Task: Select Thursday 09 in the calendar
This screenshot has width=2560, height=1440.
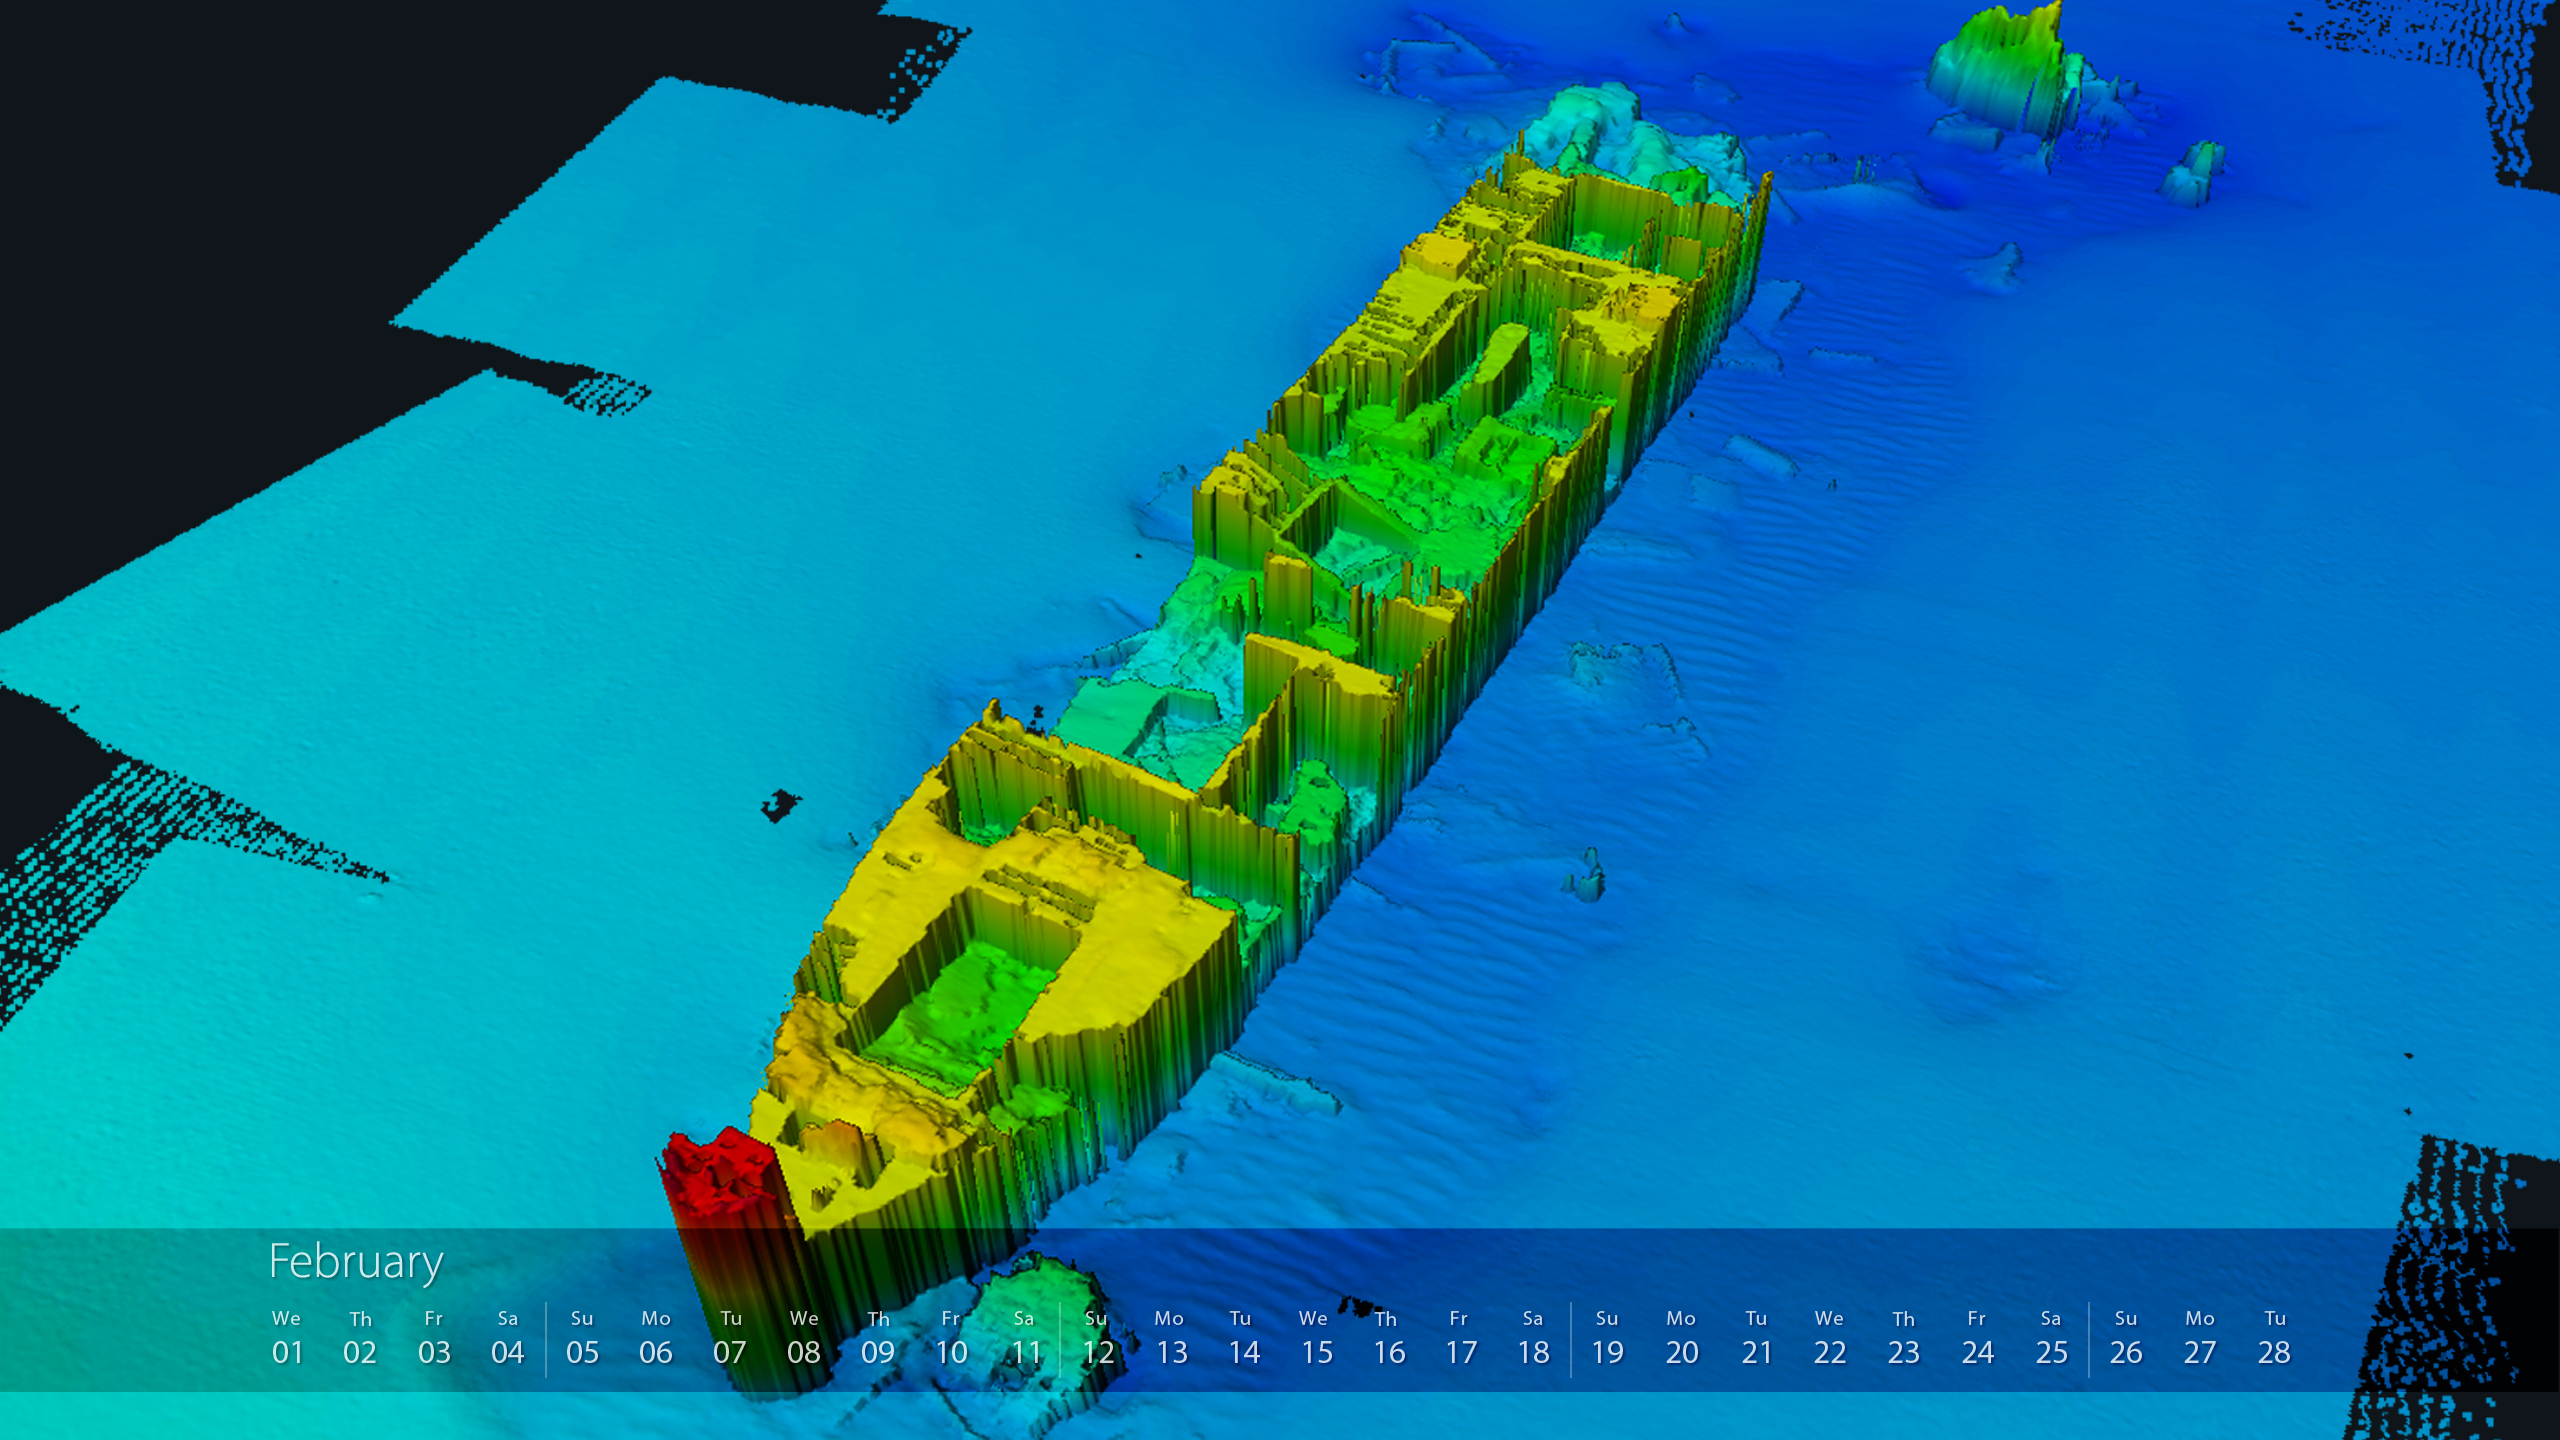Action: click(x=878, y=1338)
